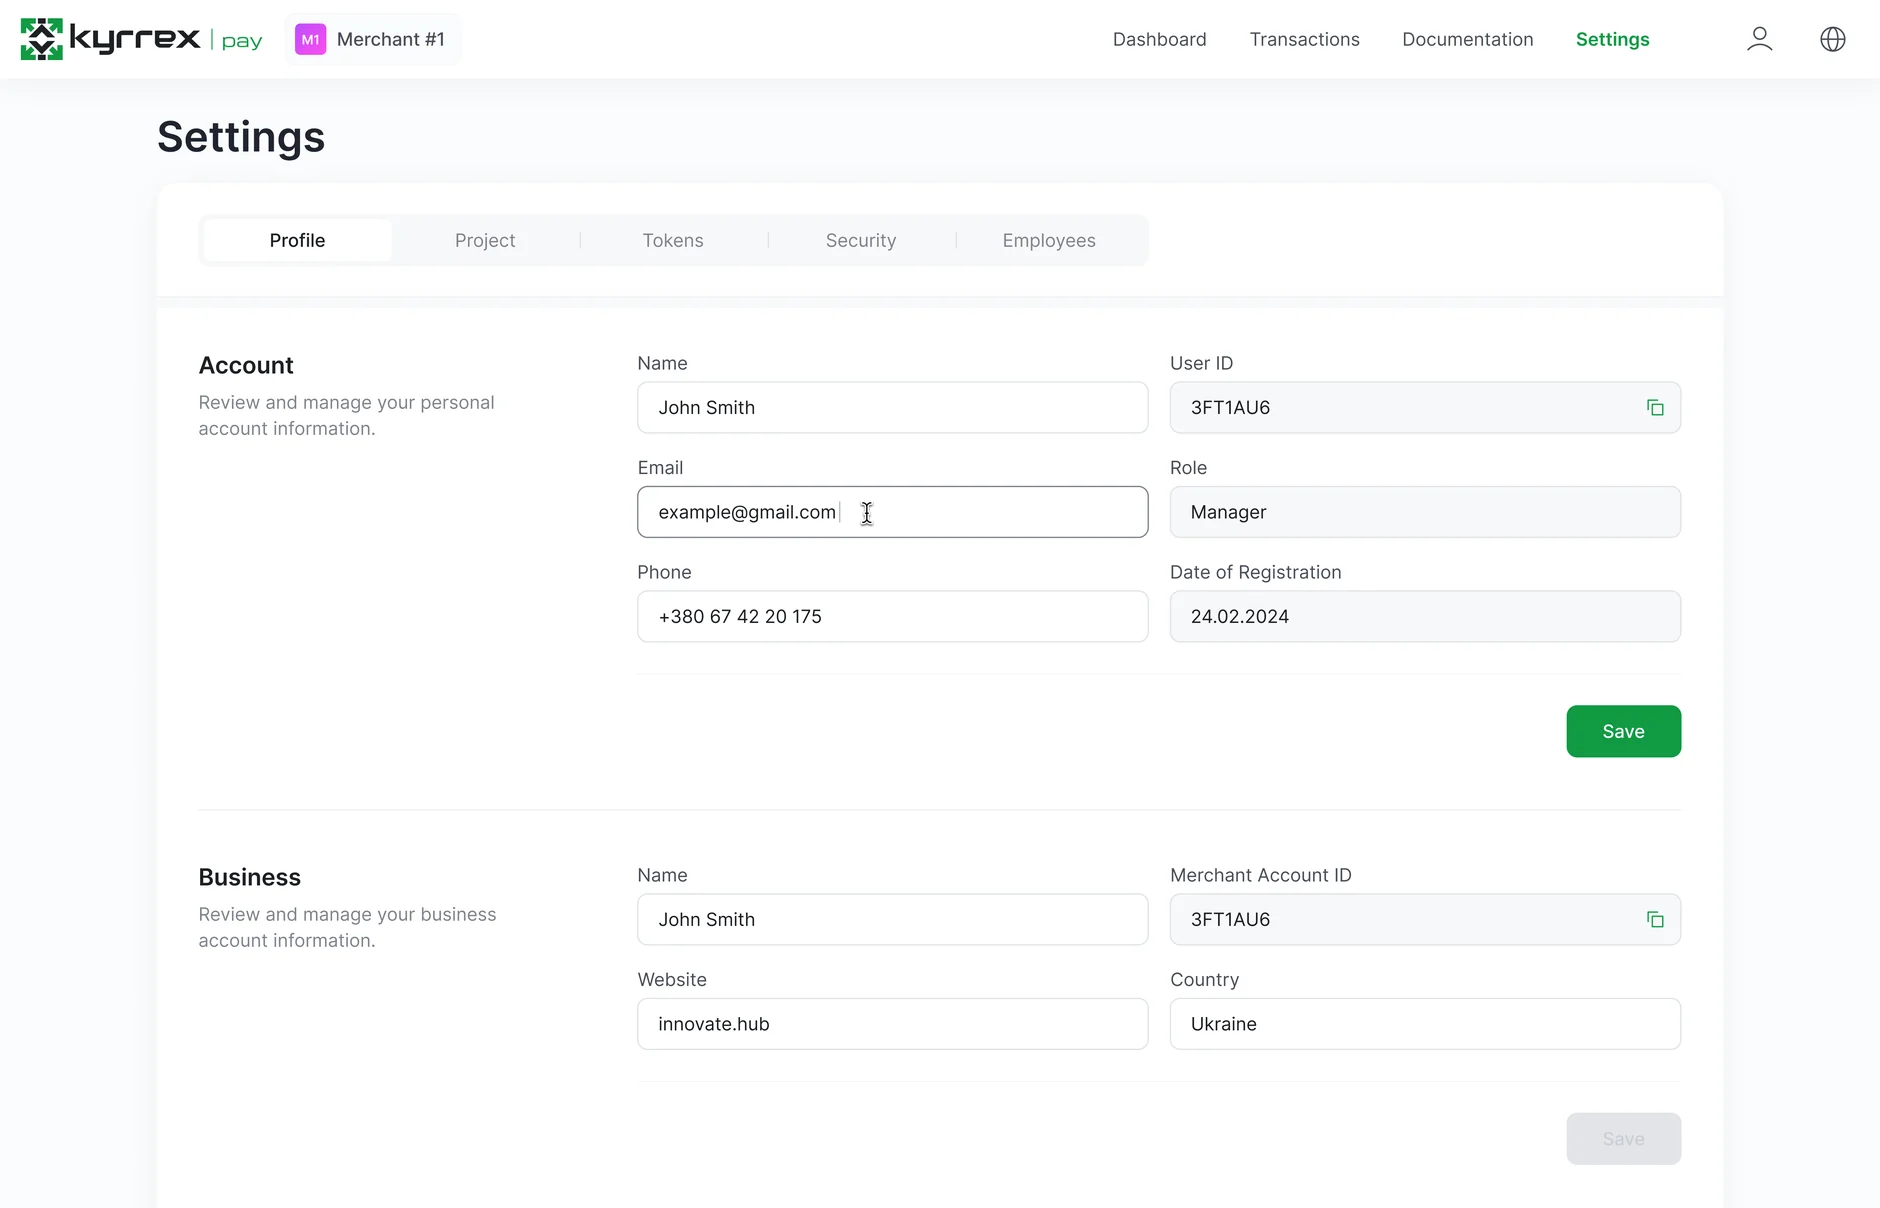Click the Account section heading
The height and width of the screenshot is (1208, 1880).
pos(246,365)
